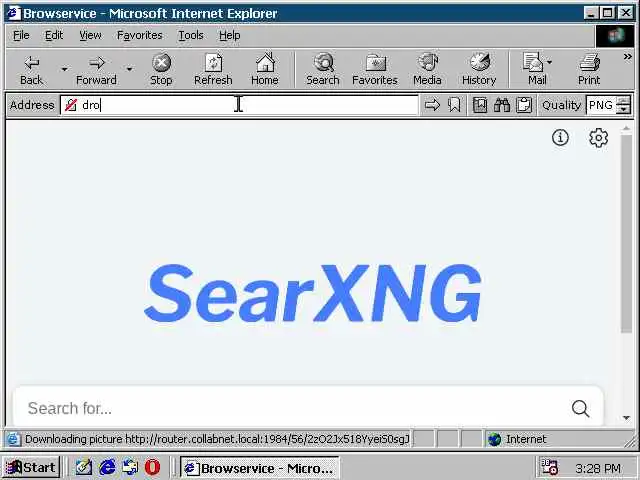Open the Favorites pane from toolbar
The width and height of the screenshot is (640, 480).
(x=375, y=69)
